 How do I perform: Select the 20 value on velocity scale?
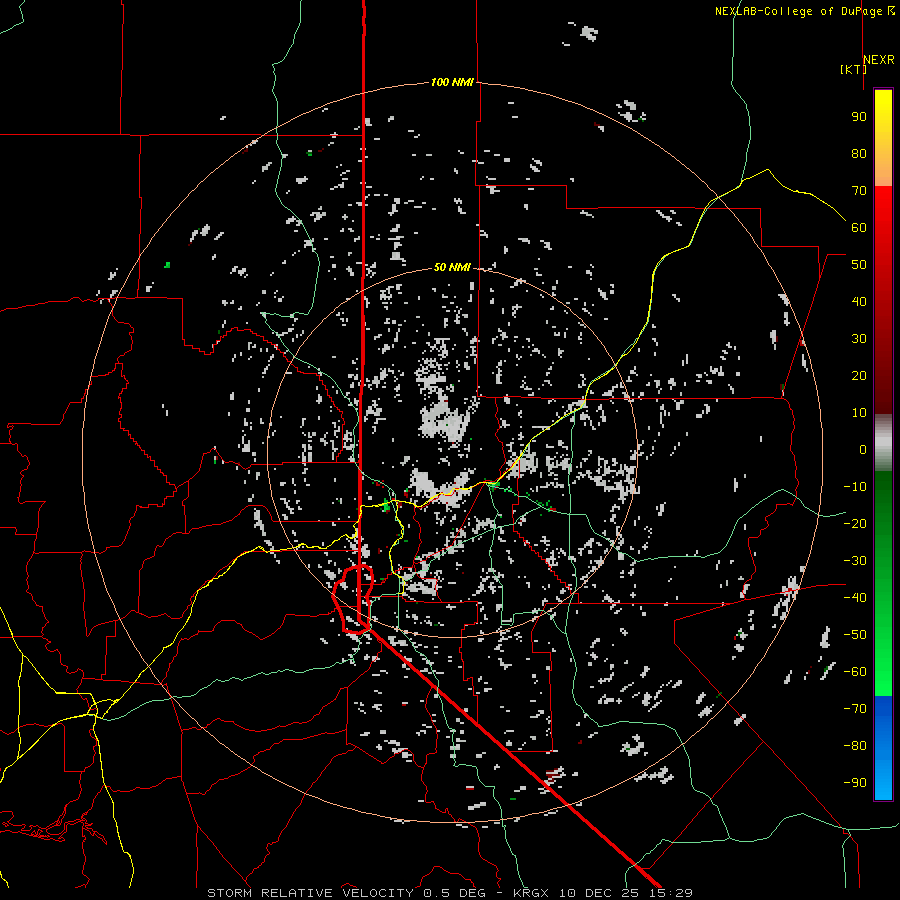(x=859, y=375)
